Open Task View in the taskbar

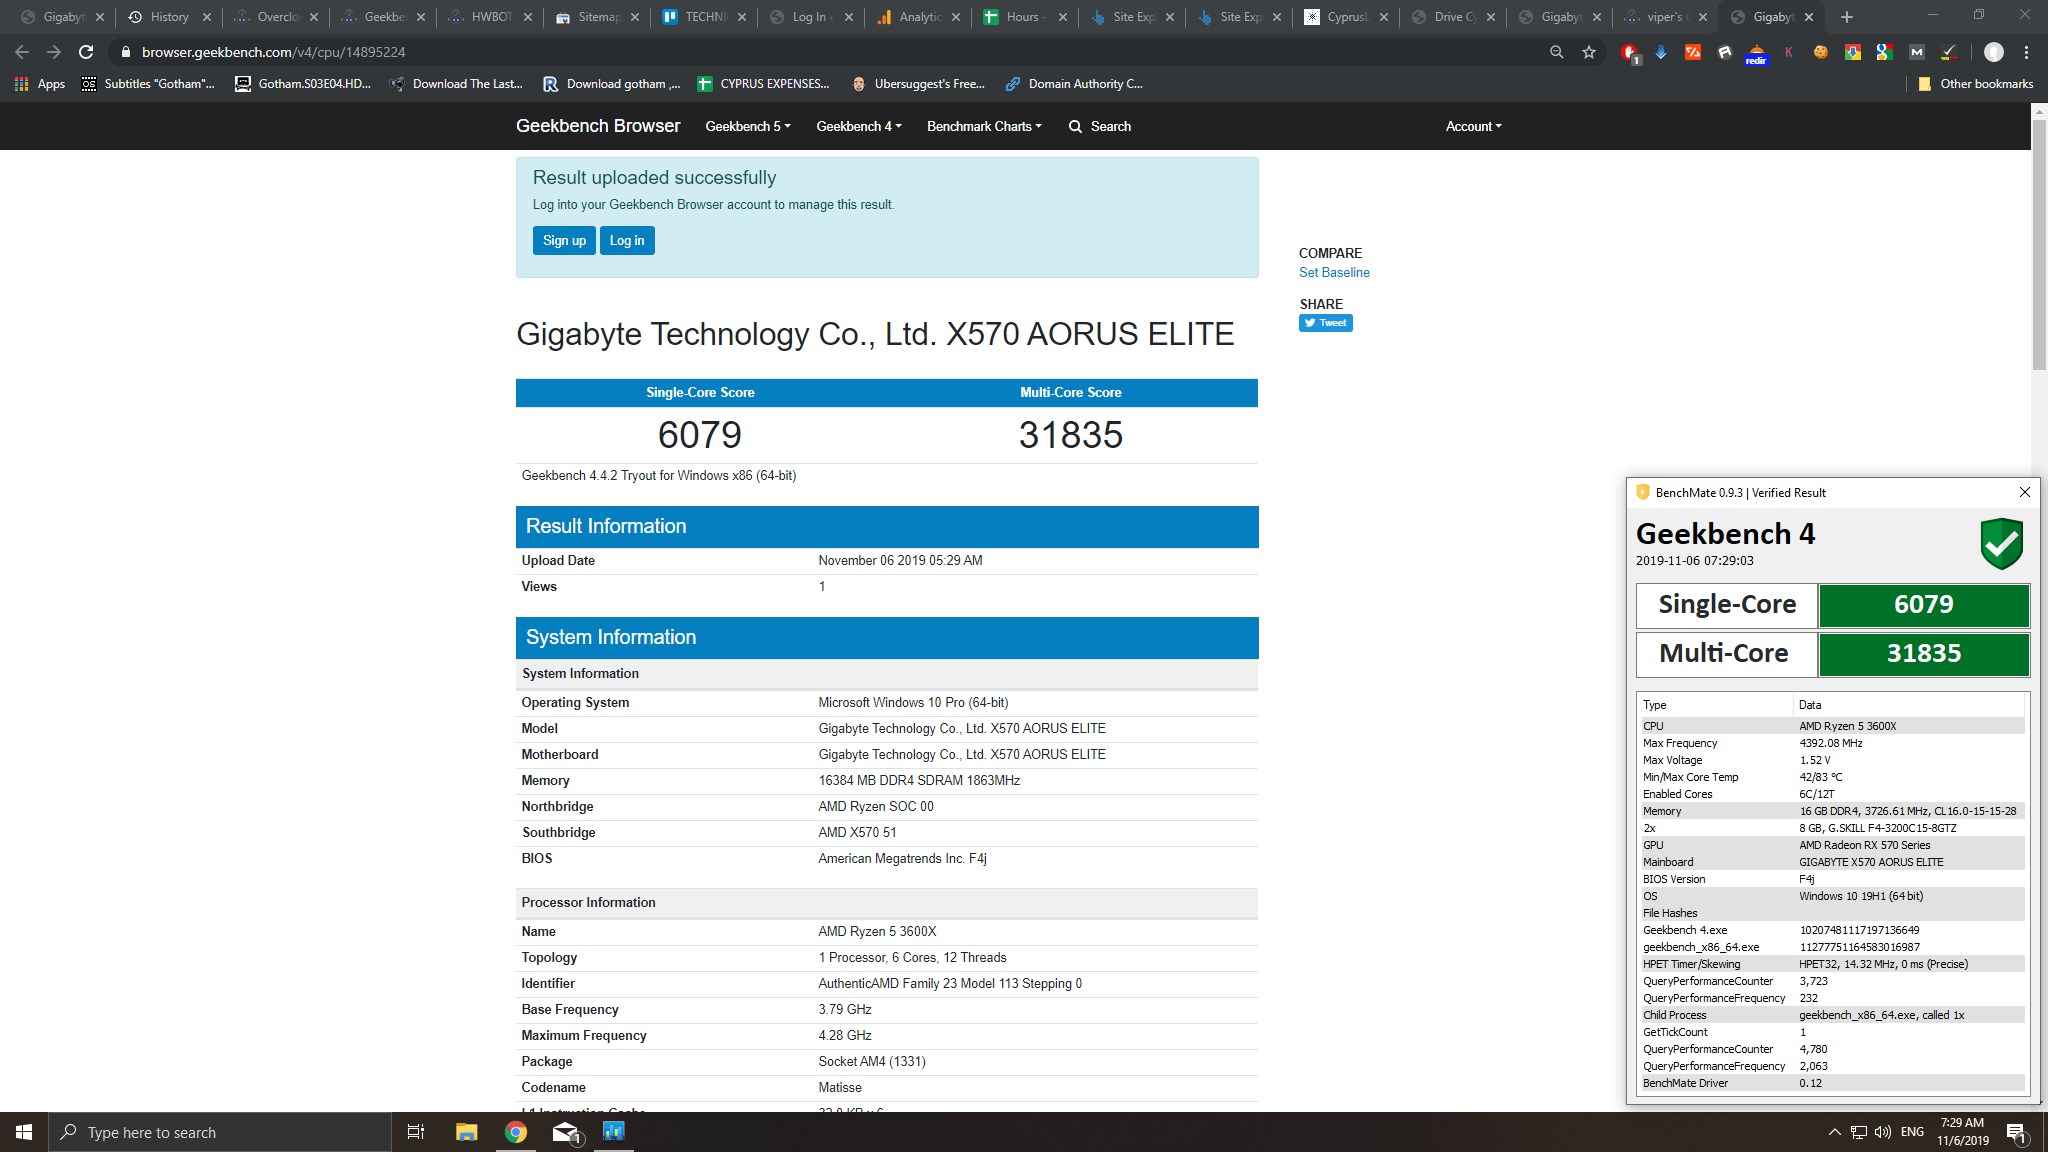415,1132
